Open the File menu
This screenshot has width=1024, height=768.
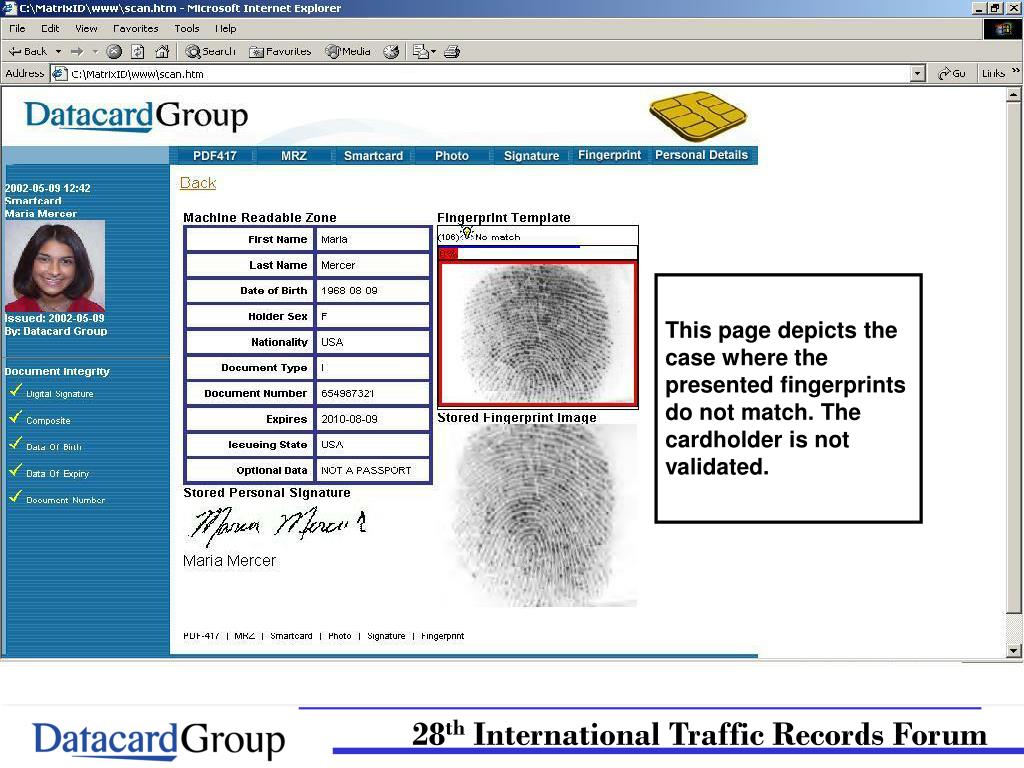click(17, 29)
